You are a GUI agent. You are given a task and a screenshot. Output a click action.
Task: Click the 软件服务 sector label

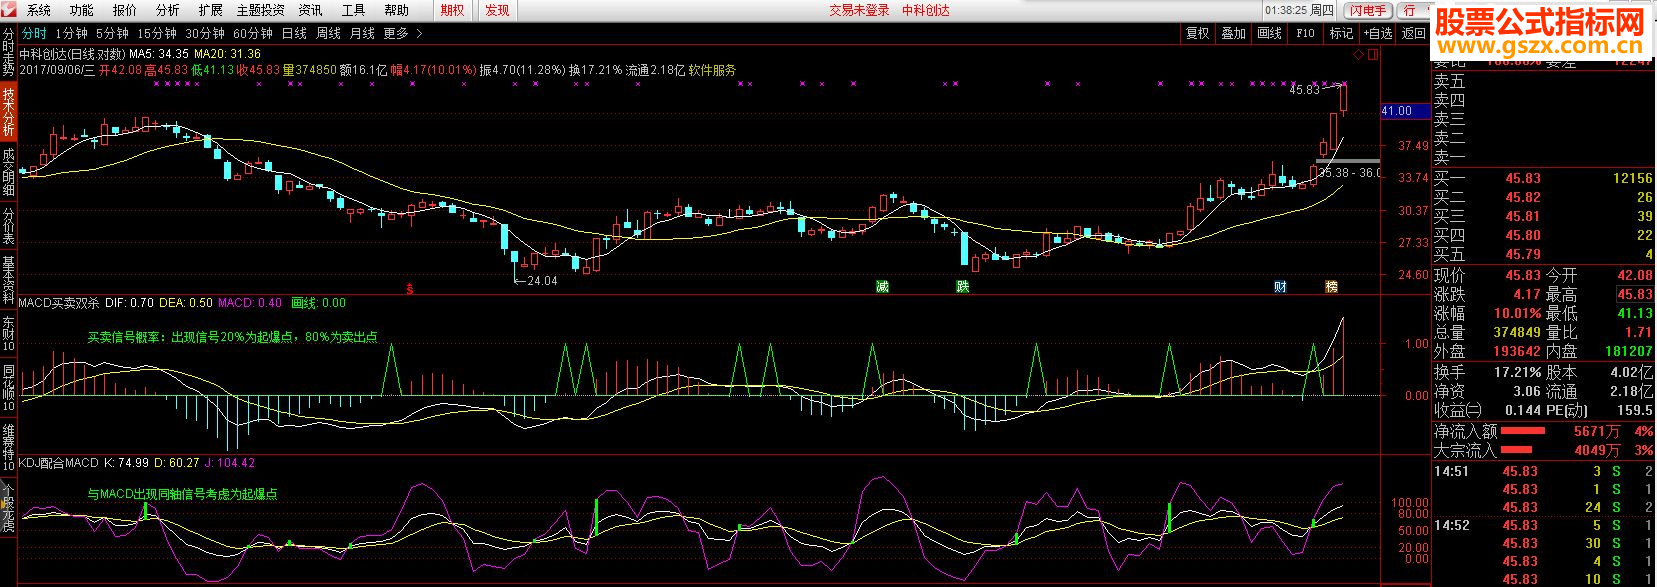[712, 70]
